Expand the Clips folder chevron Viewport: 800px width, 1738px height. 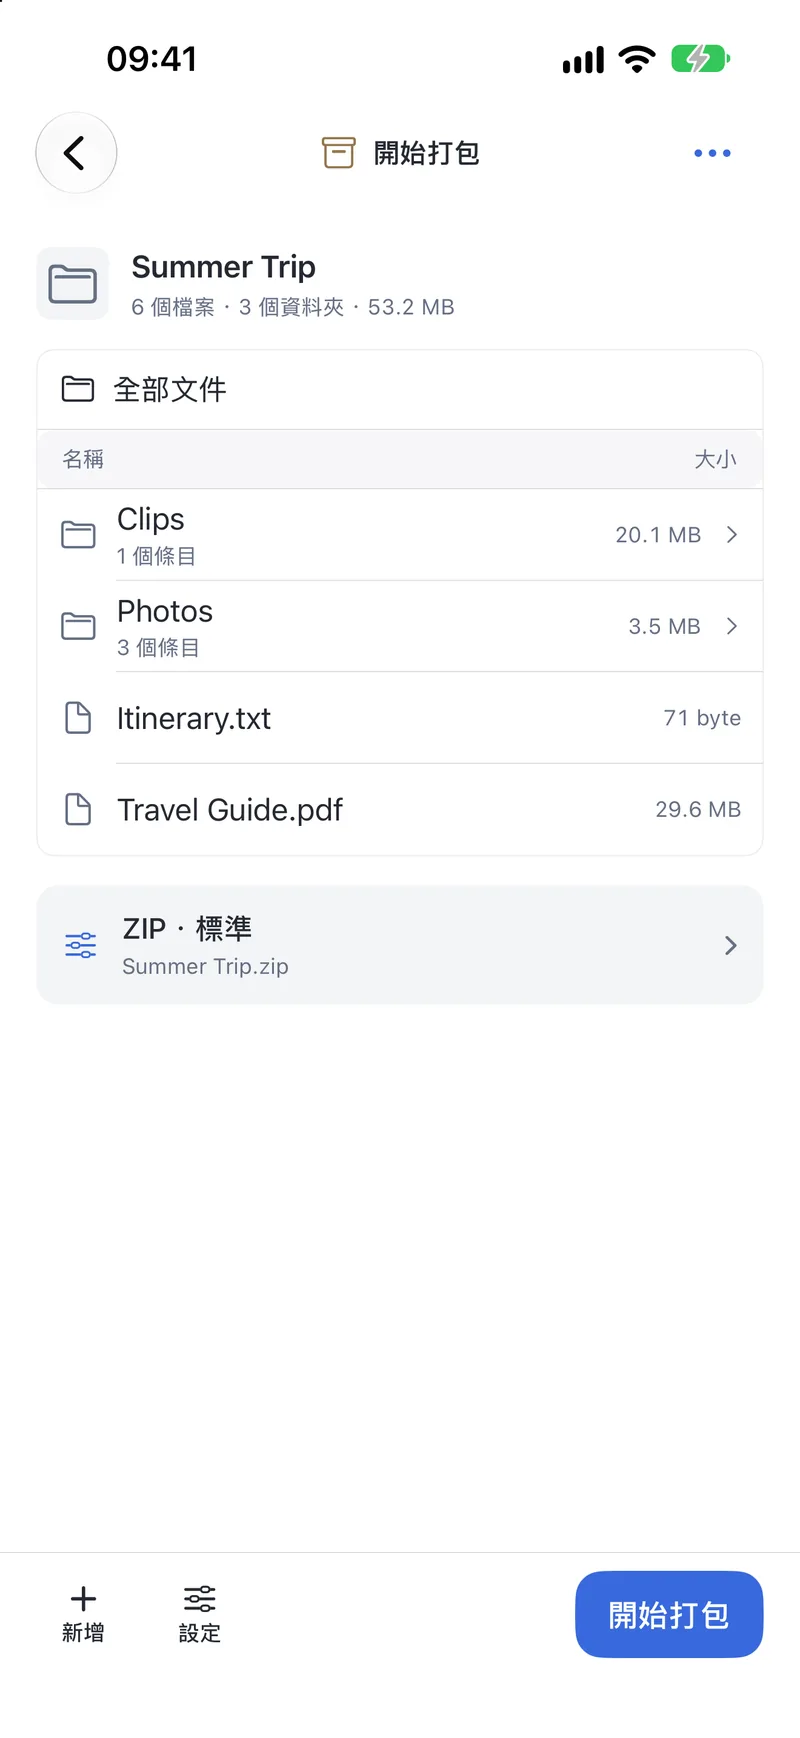click(732, 535)
